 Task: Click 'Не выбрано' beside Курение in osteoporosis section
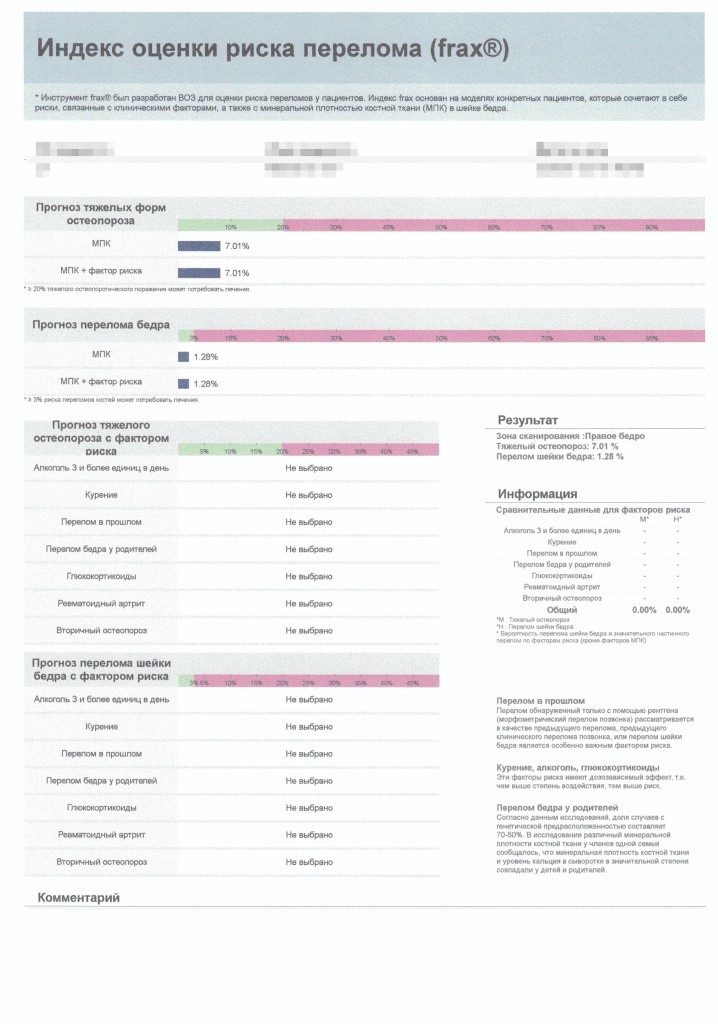[308, 495]
